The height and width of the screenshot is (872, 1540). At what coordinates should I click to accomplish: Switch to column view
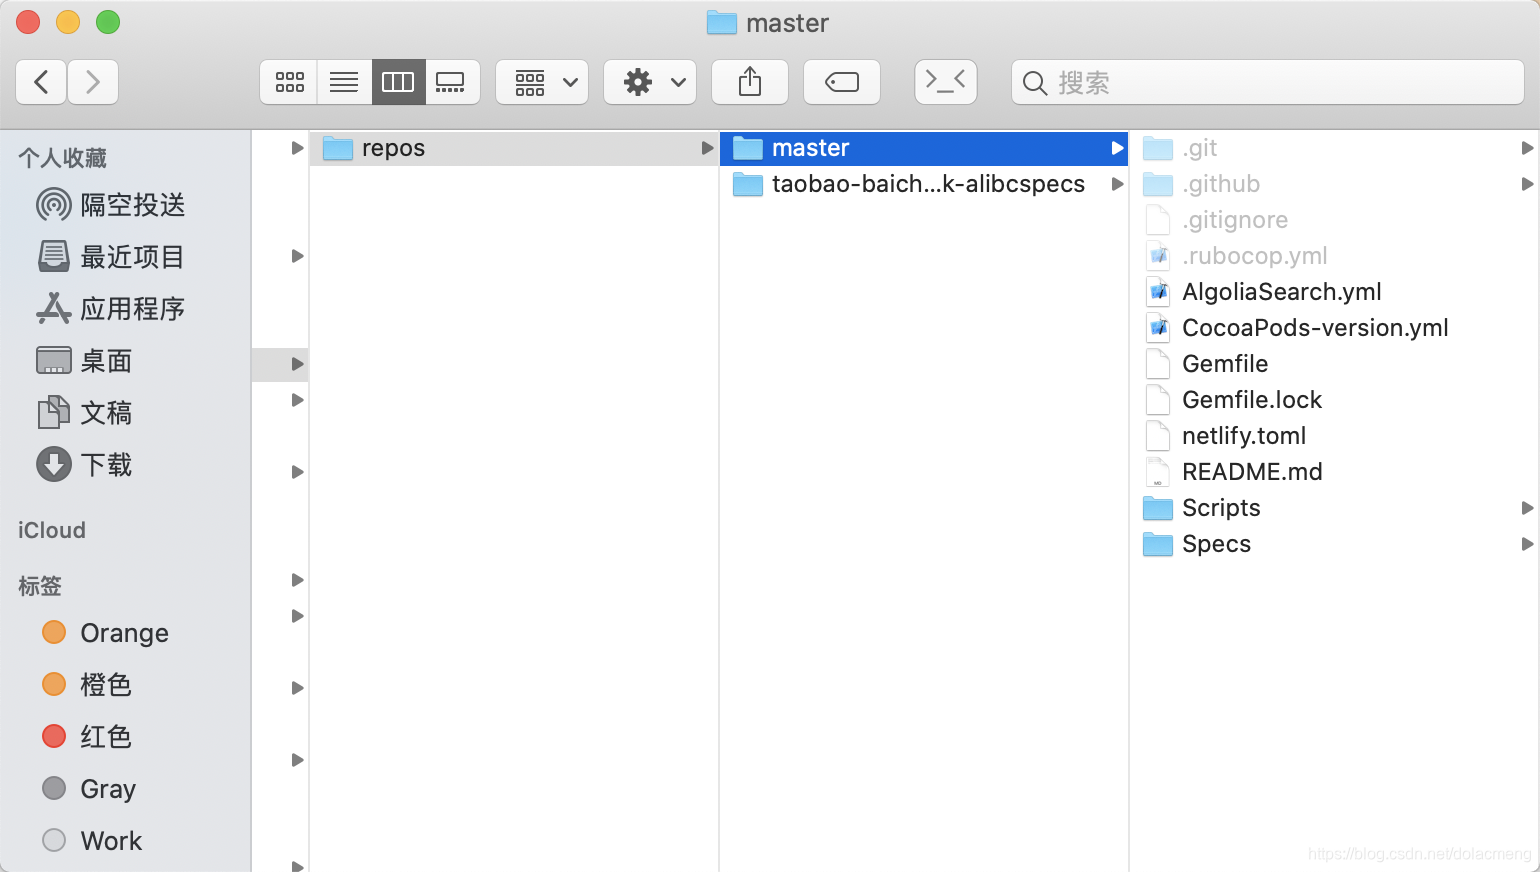pos(398,82)
